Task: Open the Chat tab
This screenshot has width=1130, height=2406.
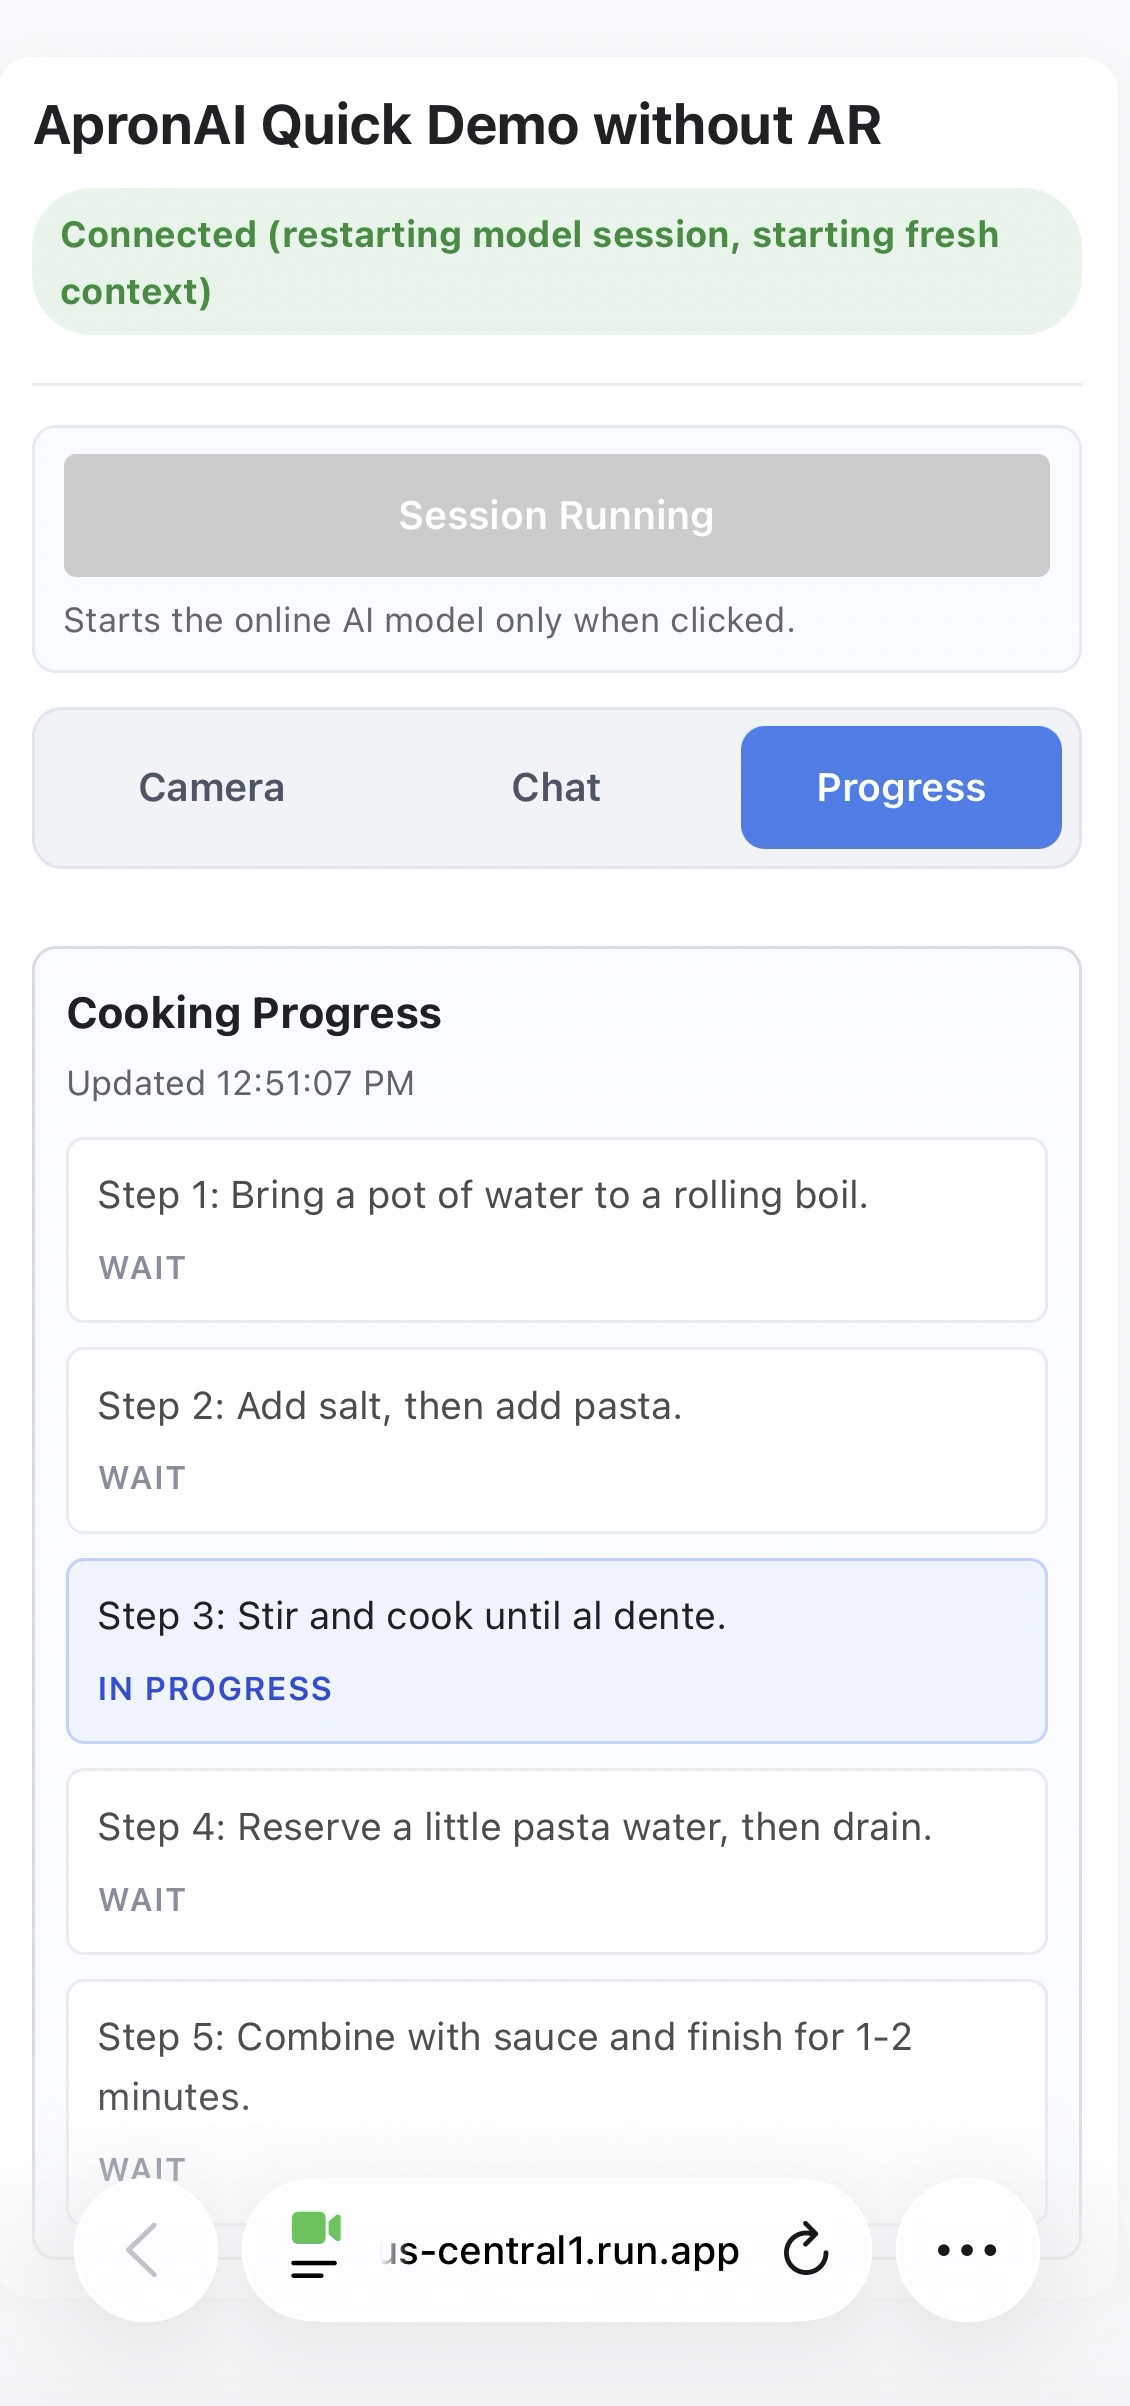Action: pos(556,788)
